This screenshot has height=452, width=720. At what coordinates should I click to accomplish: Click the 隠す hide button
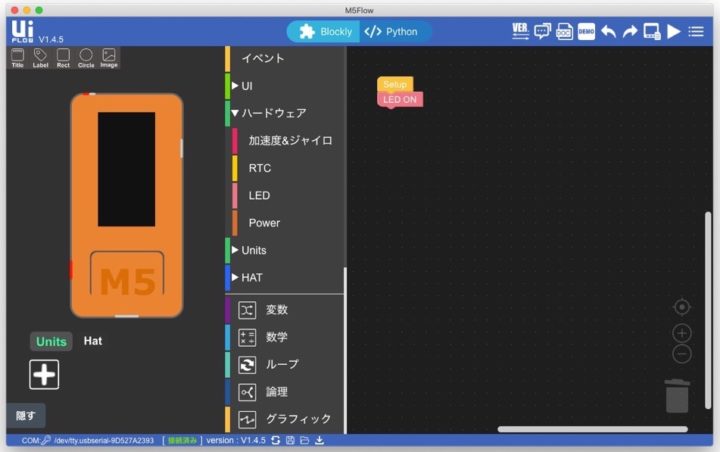point(26,415)
